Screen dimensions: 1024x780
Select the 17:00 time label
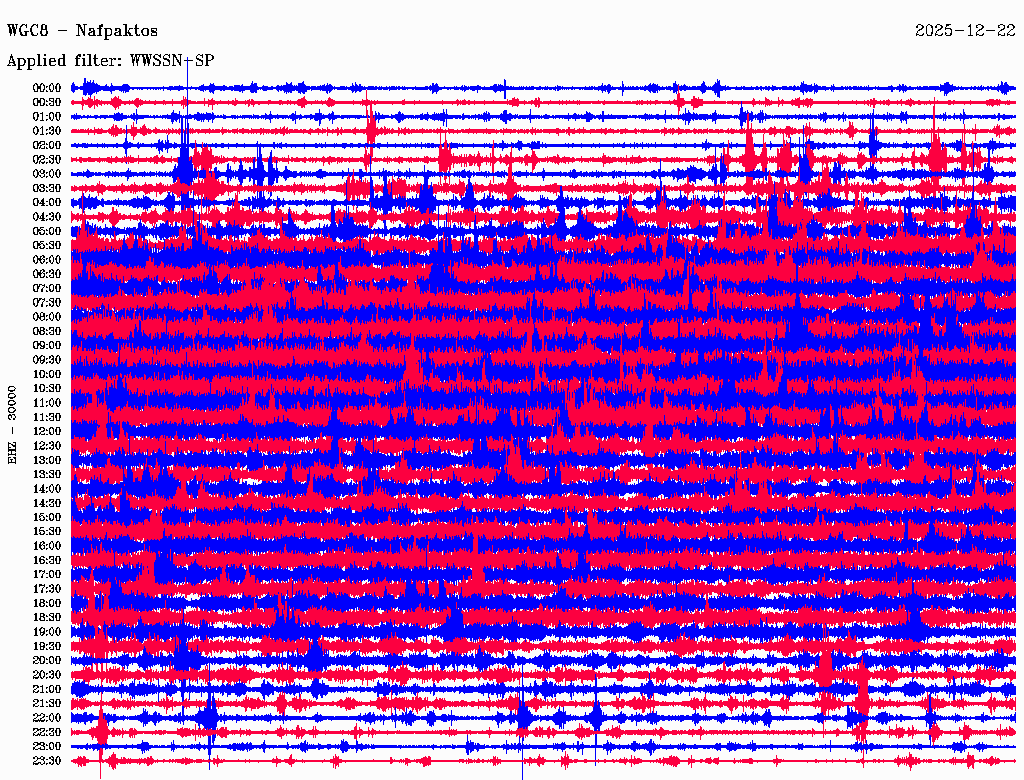47,575
